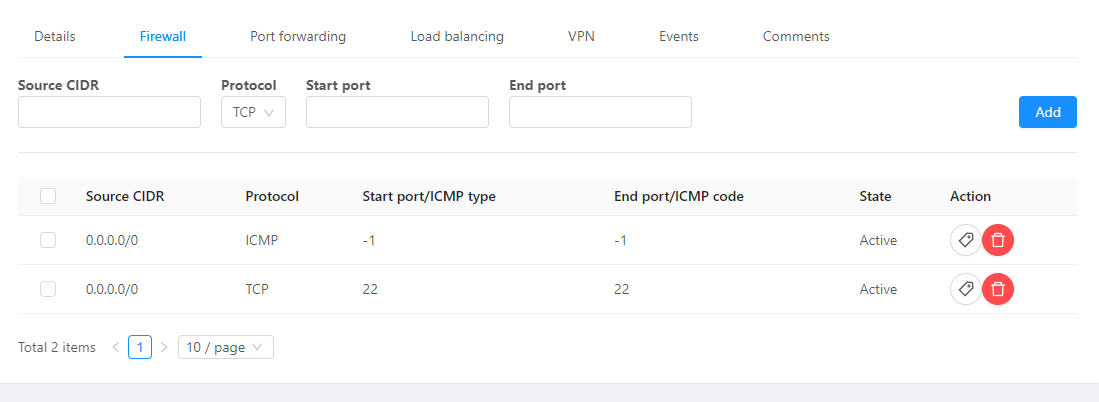Open the Events tab
This screenshot has height=402, width=1099.
(678, 36)
